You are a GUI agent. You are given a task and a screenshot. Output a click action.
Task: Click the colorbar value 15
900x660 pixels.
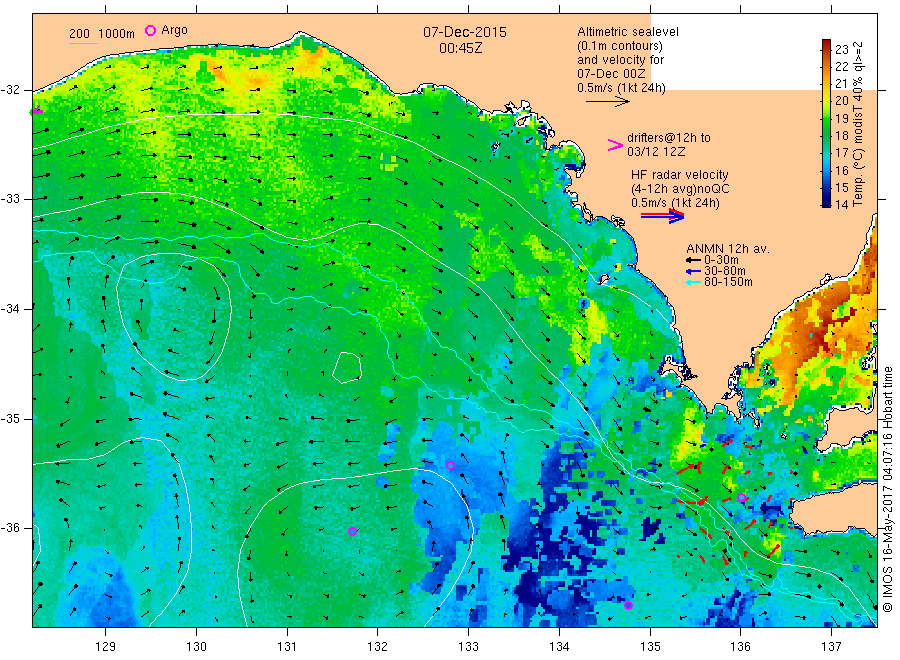(841, 187)
